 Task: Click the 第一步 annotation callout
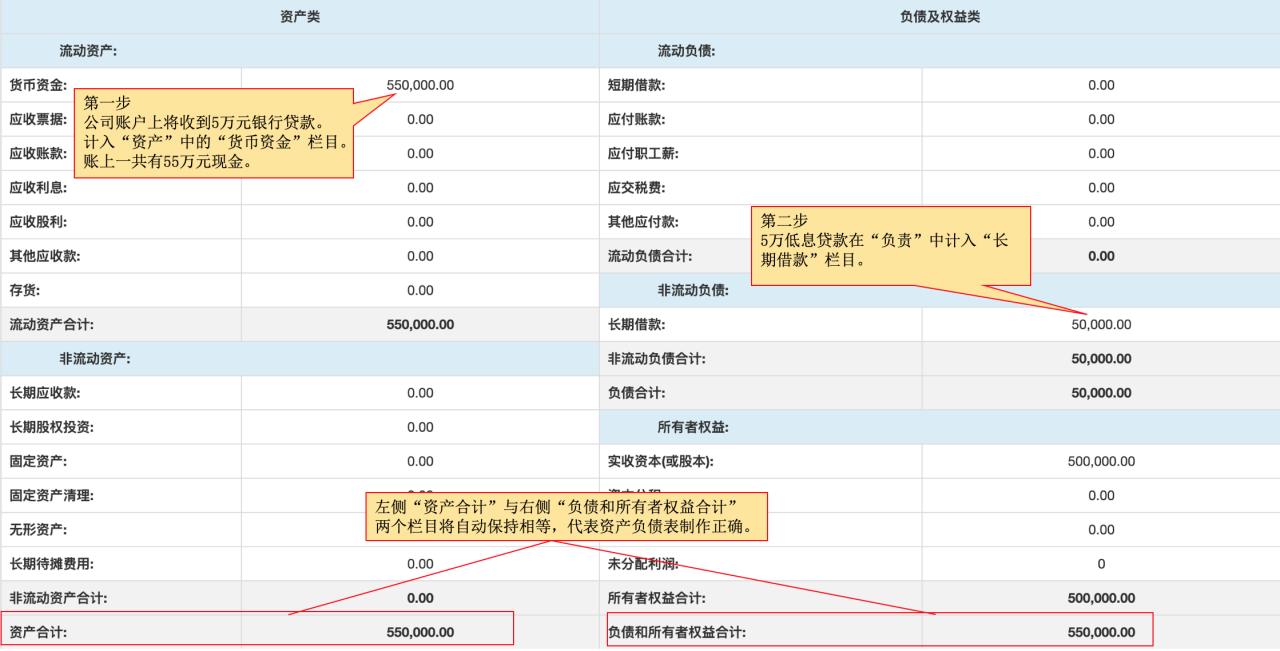(x=214, y=133)
